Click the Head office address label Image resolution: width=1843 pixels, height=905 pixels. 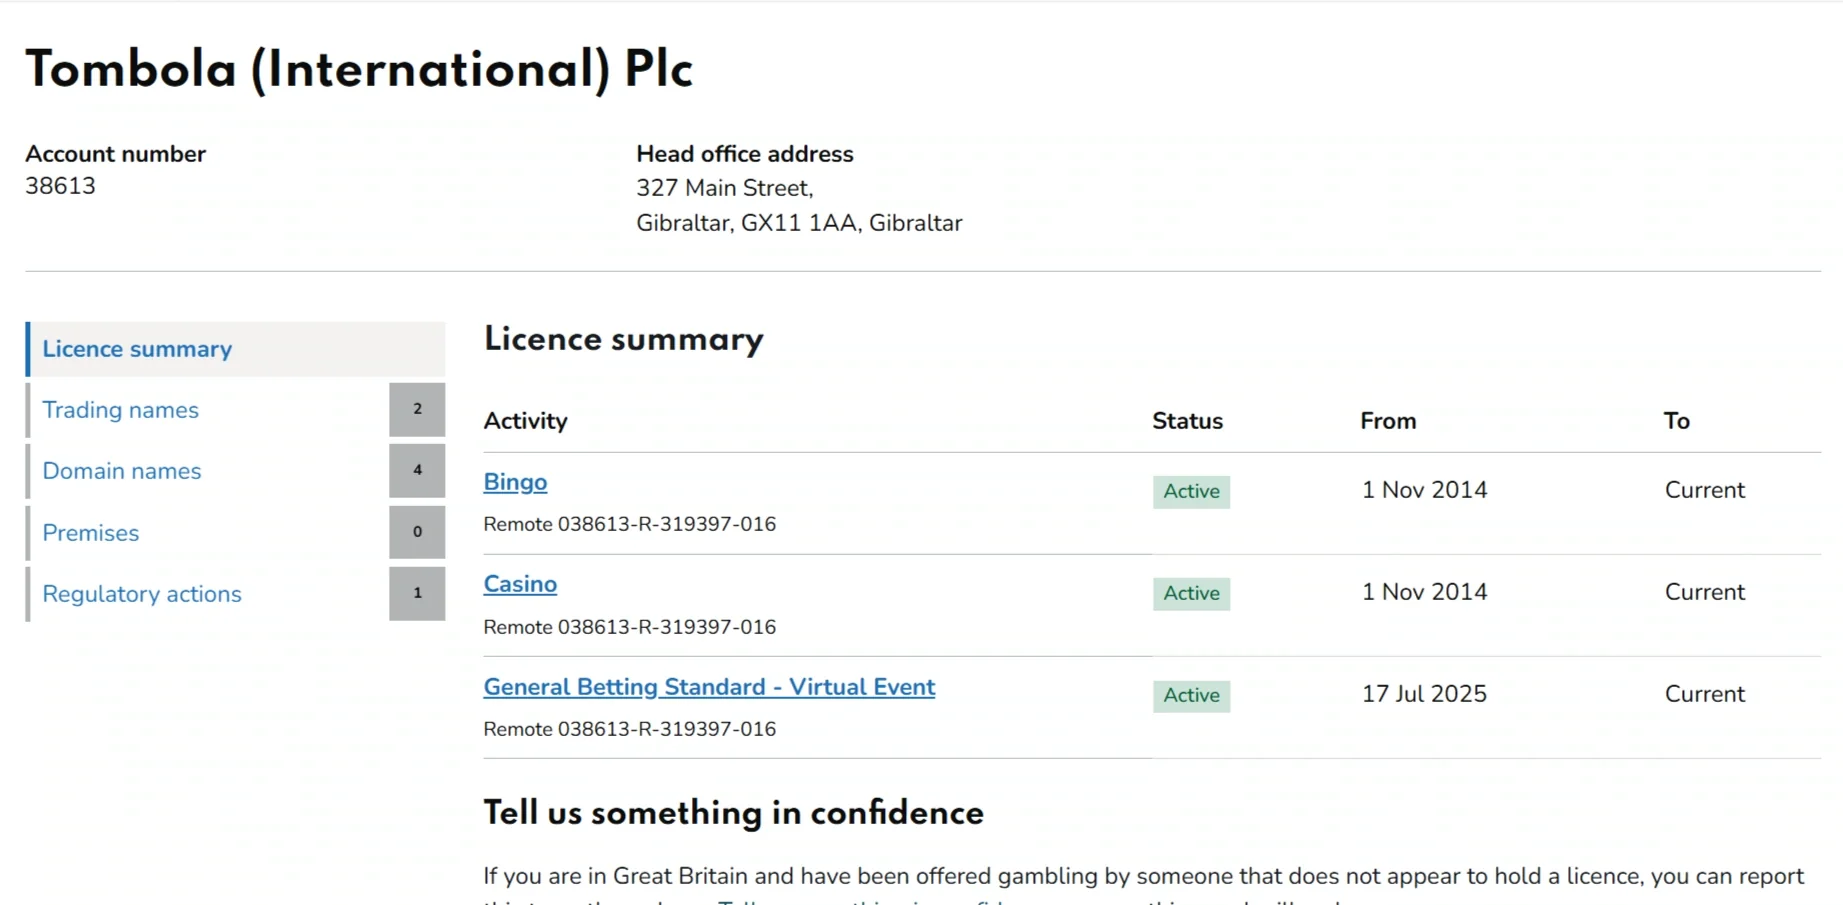coord(745,154)
